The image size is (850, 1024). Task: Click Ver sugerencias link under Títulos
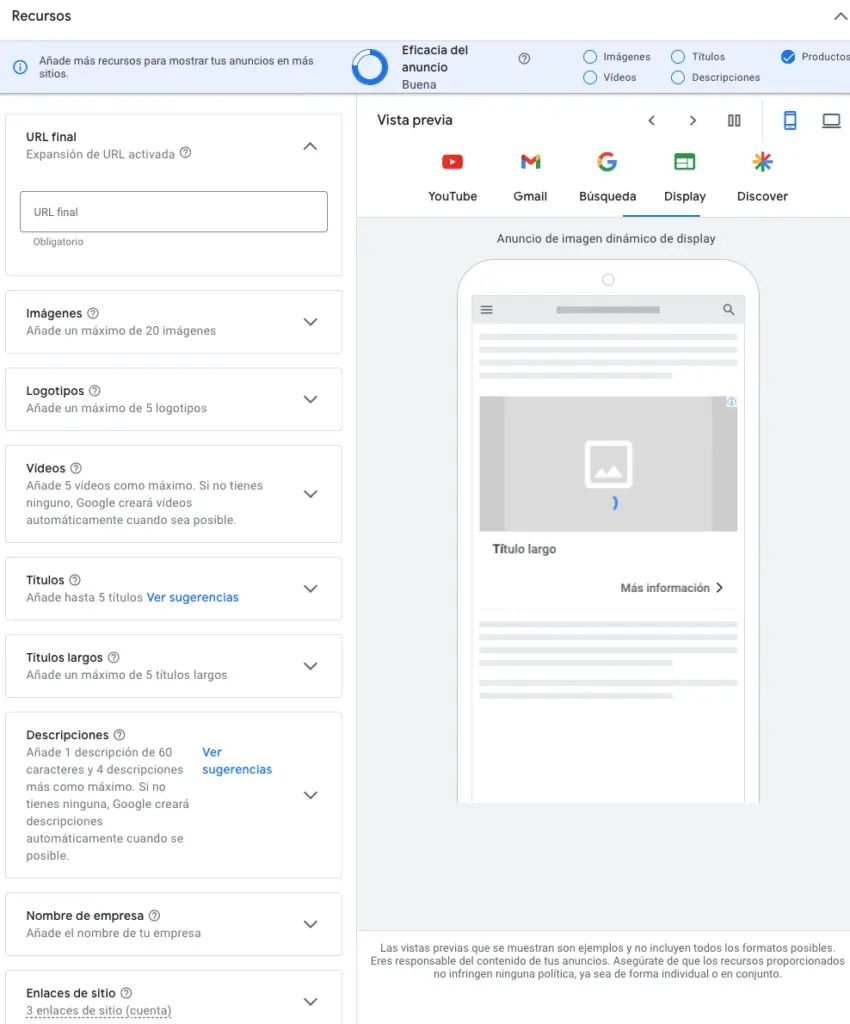[x=193, y=597]
